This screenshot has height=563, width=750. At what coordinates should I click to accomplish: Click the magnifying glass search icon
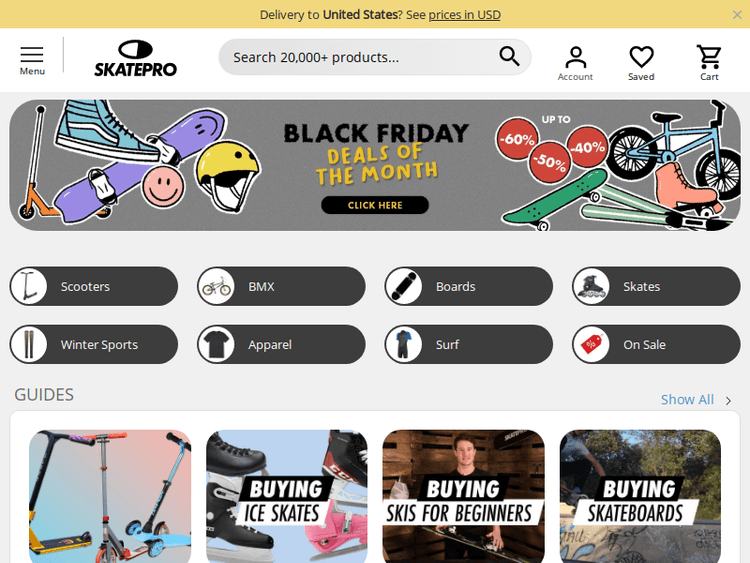(x=509, y=56)
